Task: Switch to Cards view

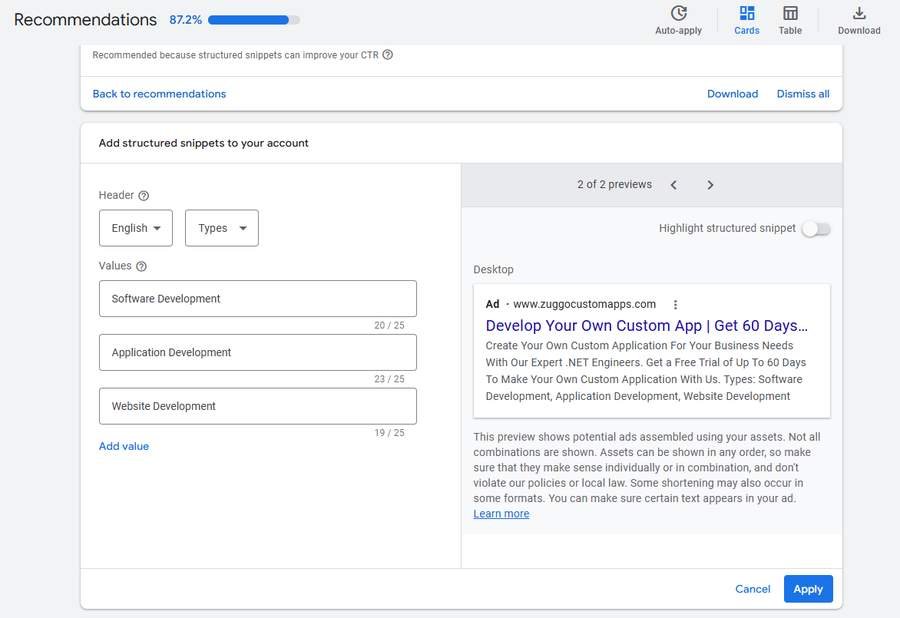Action: 746,20
